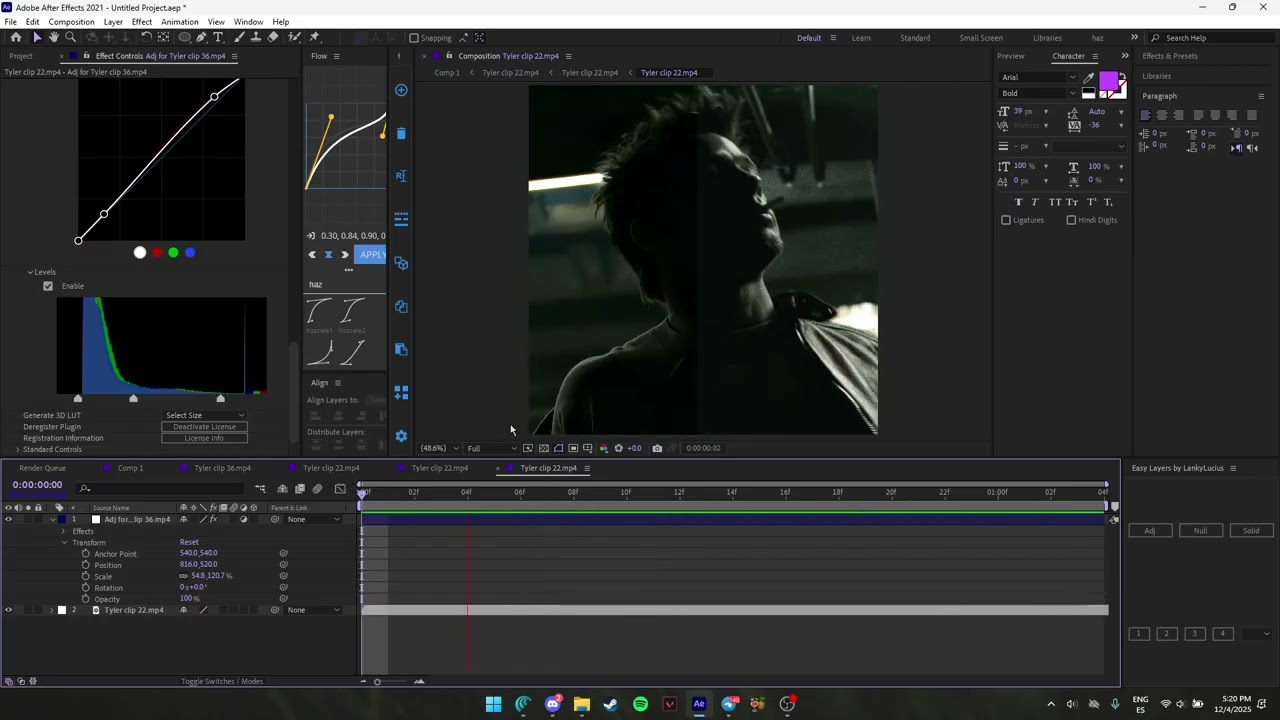Click the Opacity stopwatch icon

pos(85,599)
